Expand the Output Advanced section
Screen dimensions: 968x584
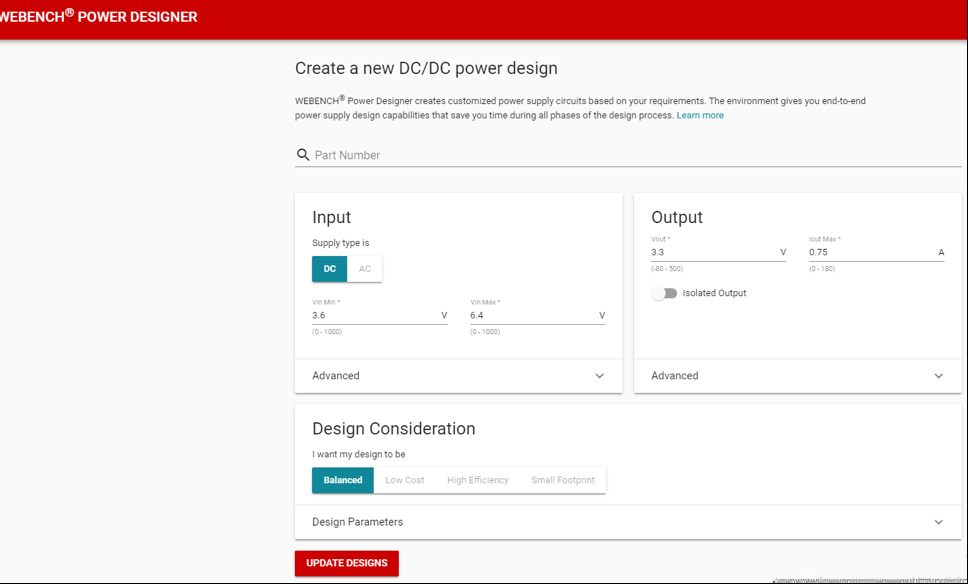click(798, 376)
